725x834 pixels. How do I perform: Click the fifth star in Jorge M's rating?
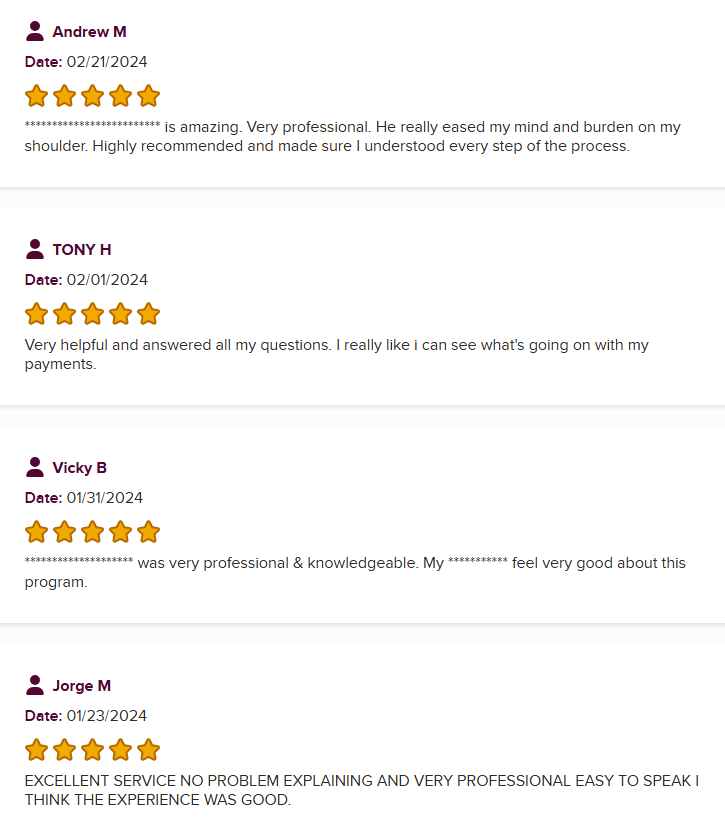pos(148,750)
